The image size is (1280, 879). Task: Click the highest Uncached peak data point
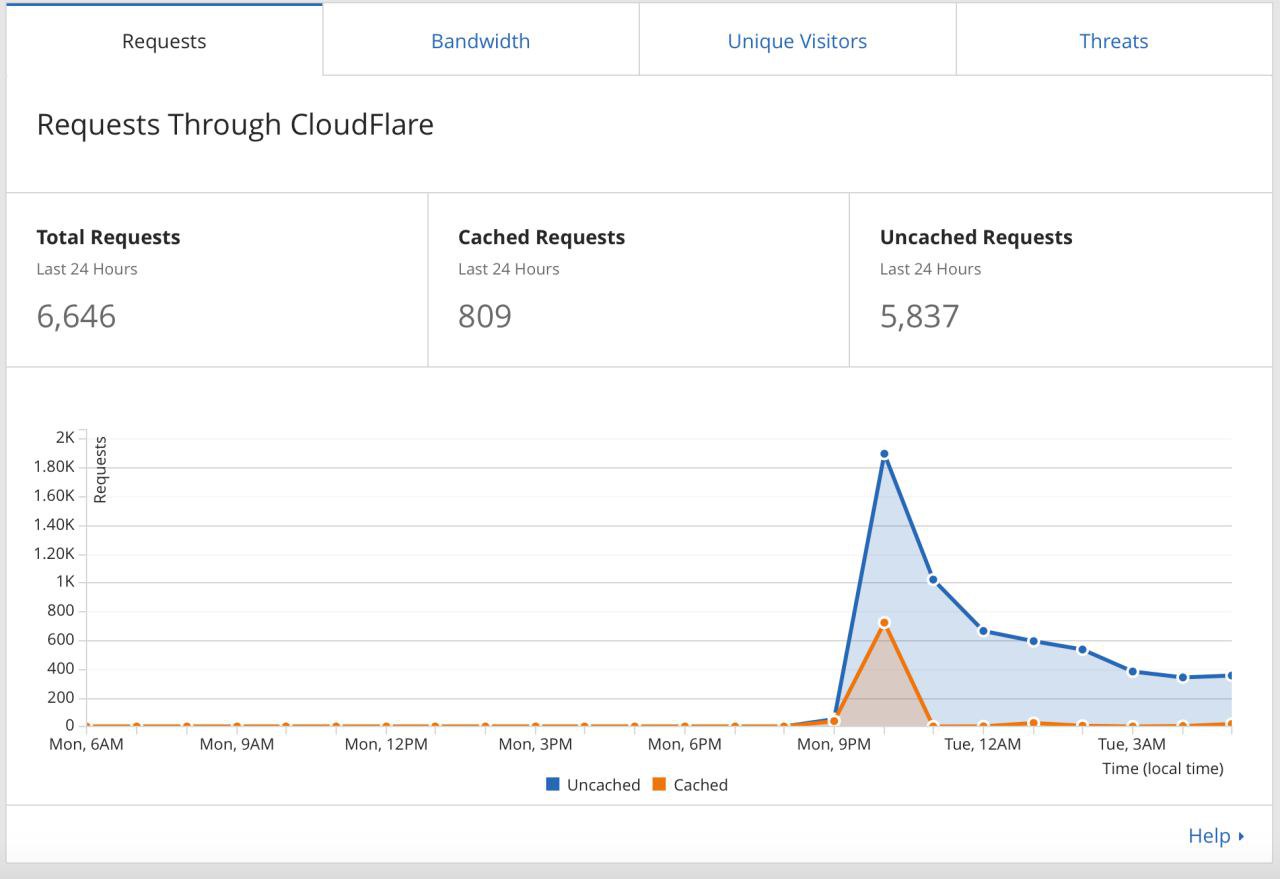(884, 454)
